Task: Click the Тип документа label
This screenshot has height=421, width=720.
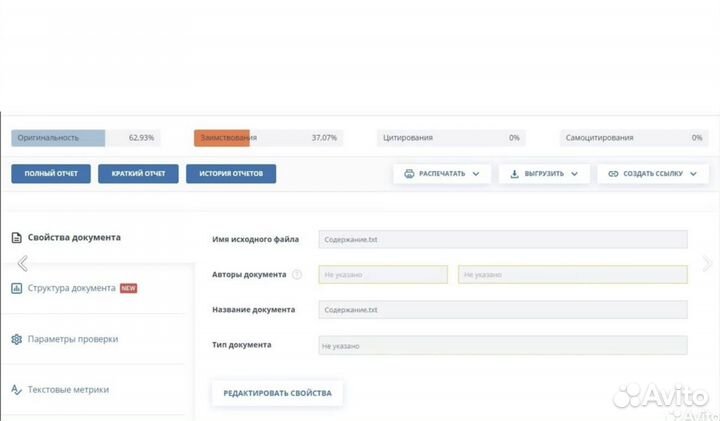Action: click(x=242, y=345)
